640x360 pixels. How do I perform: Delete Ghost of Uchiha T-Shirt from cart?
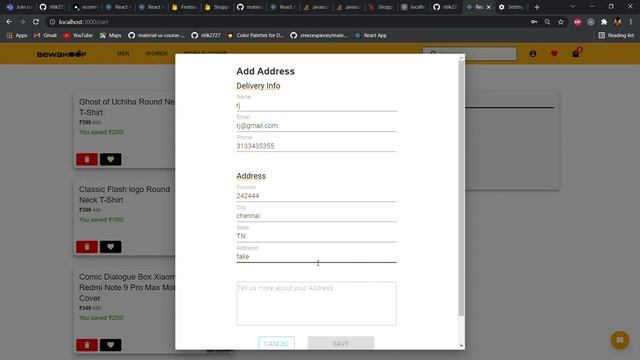click(87, 159)
